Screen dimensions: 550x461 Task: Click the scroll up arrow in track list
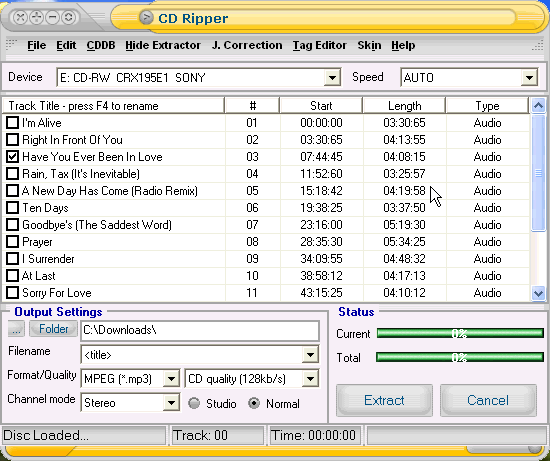[538, 105]
